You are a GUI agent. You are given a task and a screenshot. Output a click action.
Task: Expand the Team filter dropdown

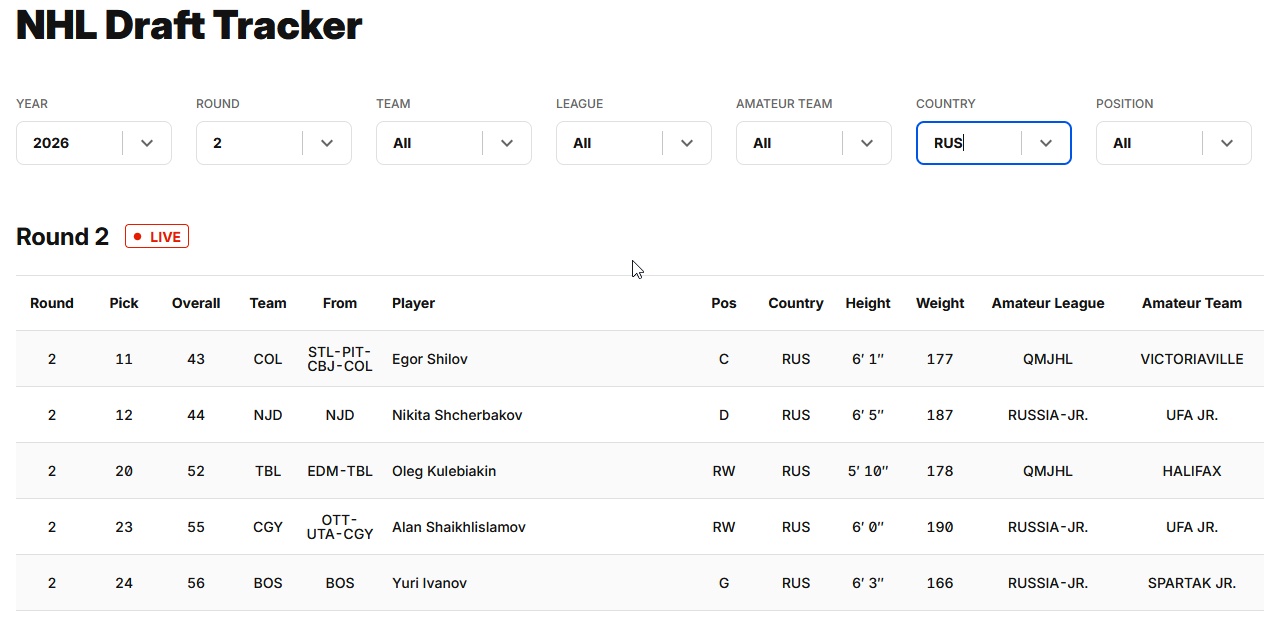454,143
